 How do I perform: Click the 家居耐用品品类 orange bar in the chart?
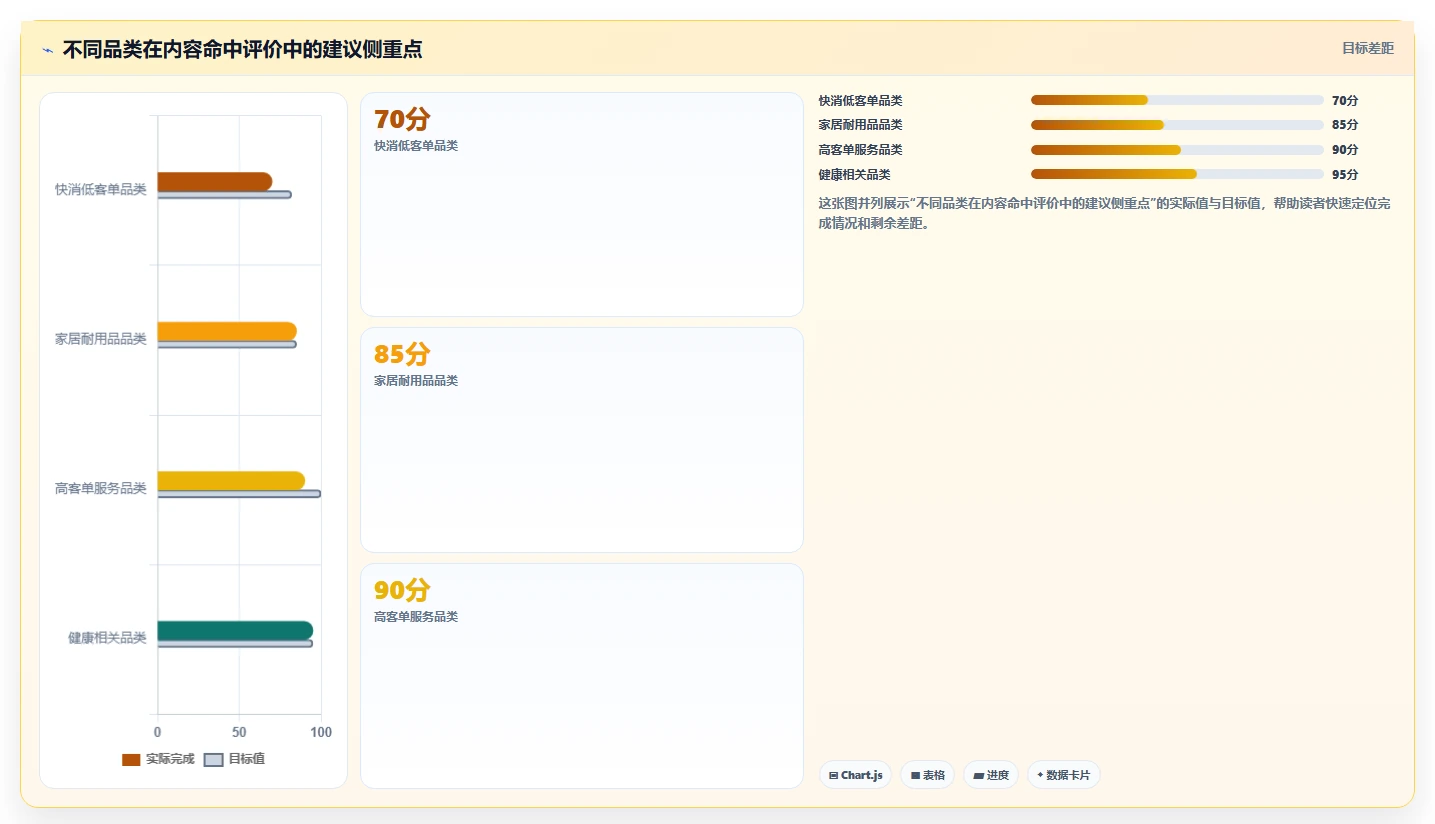(227, 331)
